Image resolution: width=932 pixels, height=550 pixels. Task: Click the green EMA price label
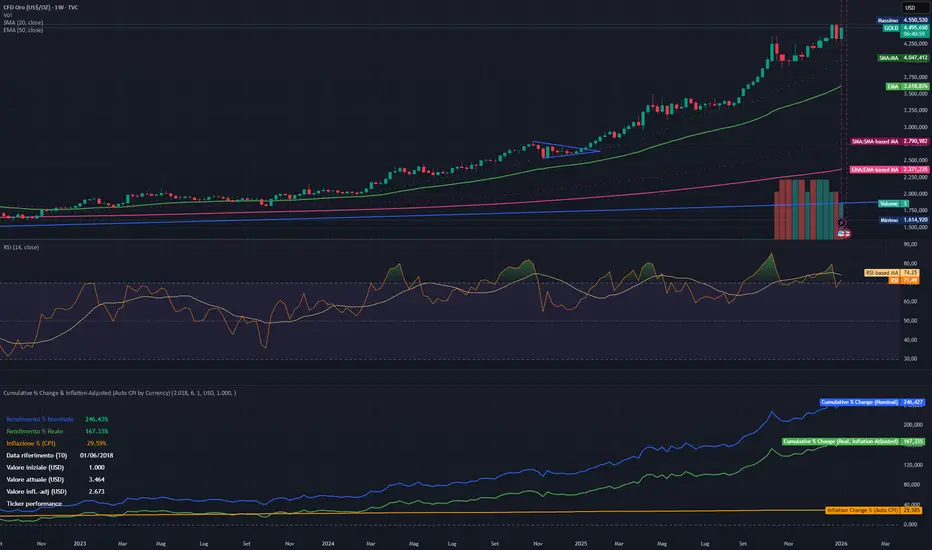(x=907, y=87)
